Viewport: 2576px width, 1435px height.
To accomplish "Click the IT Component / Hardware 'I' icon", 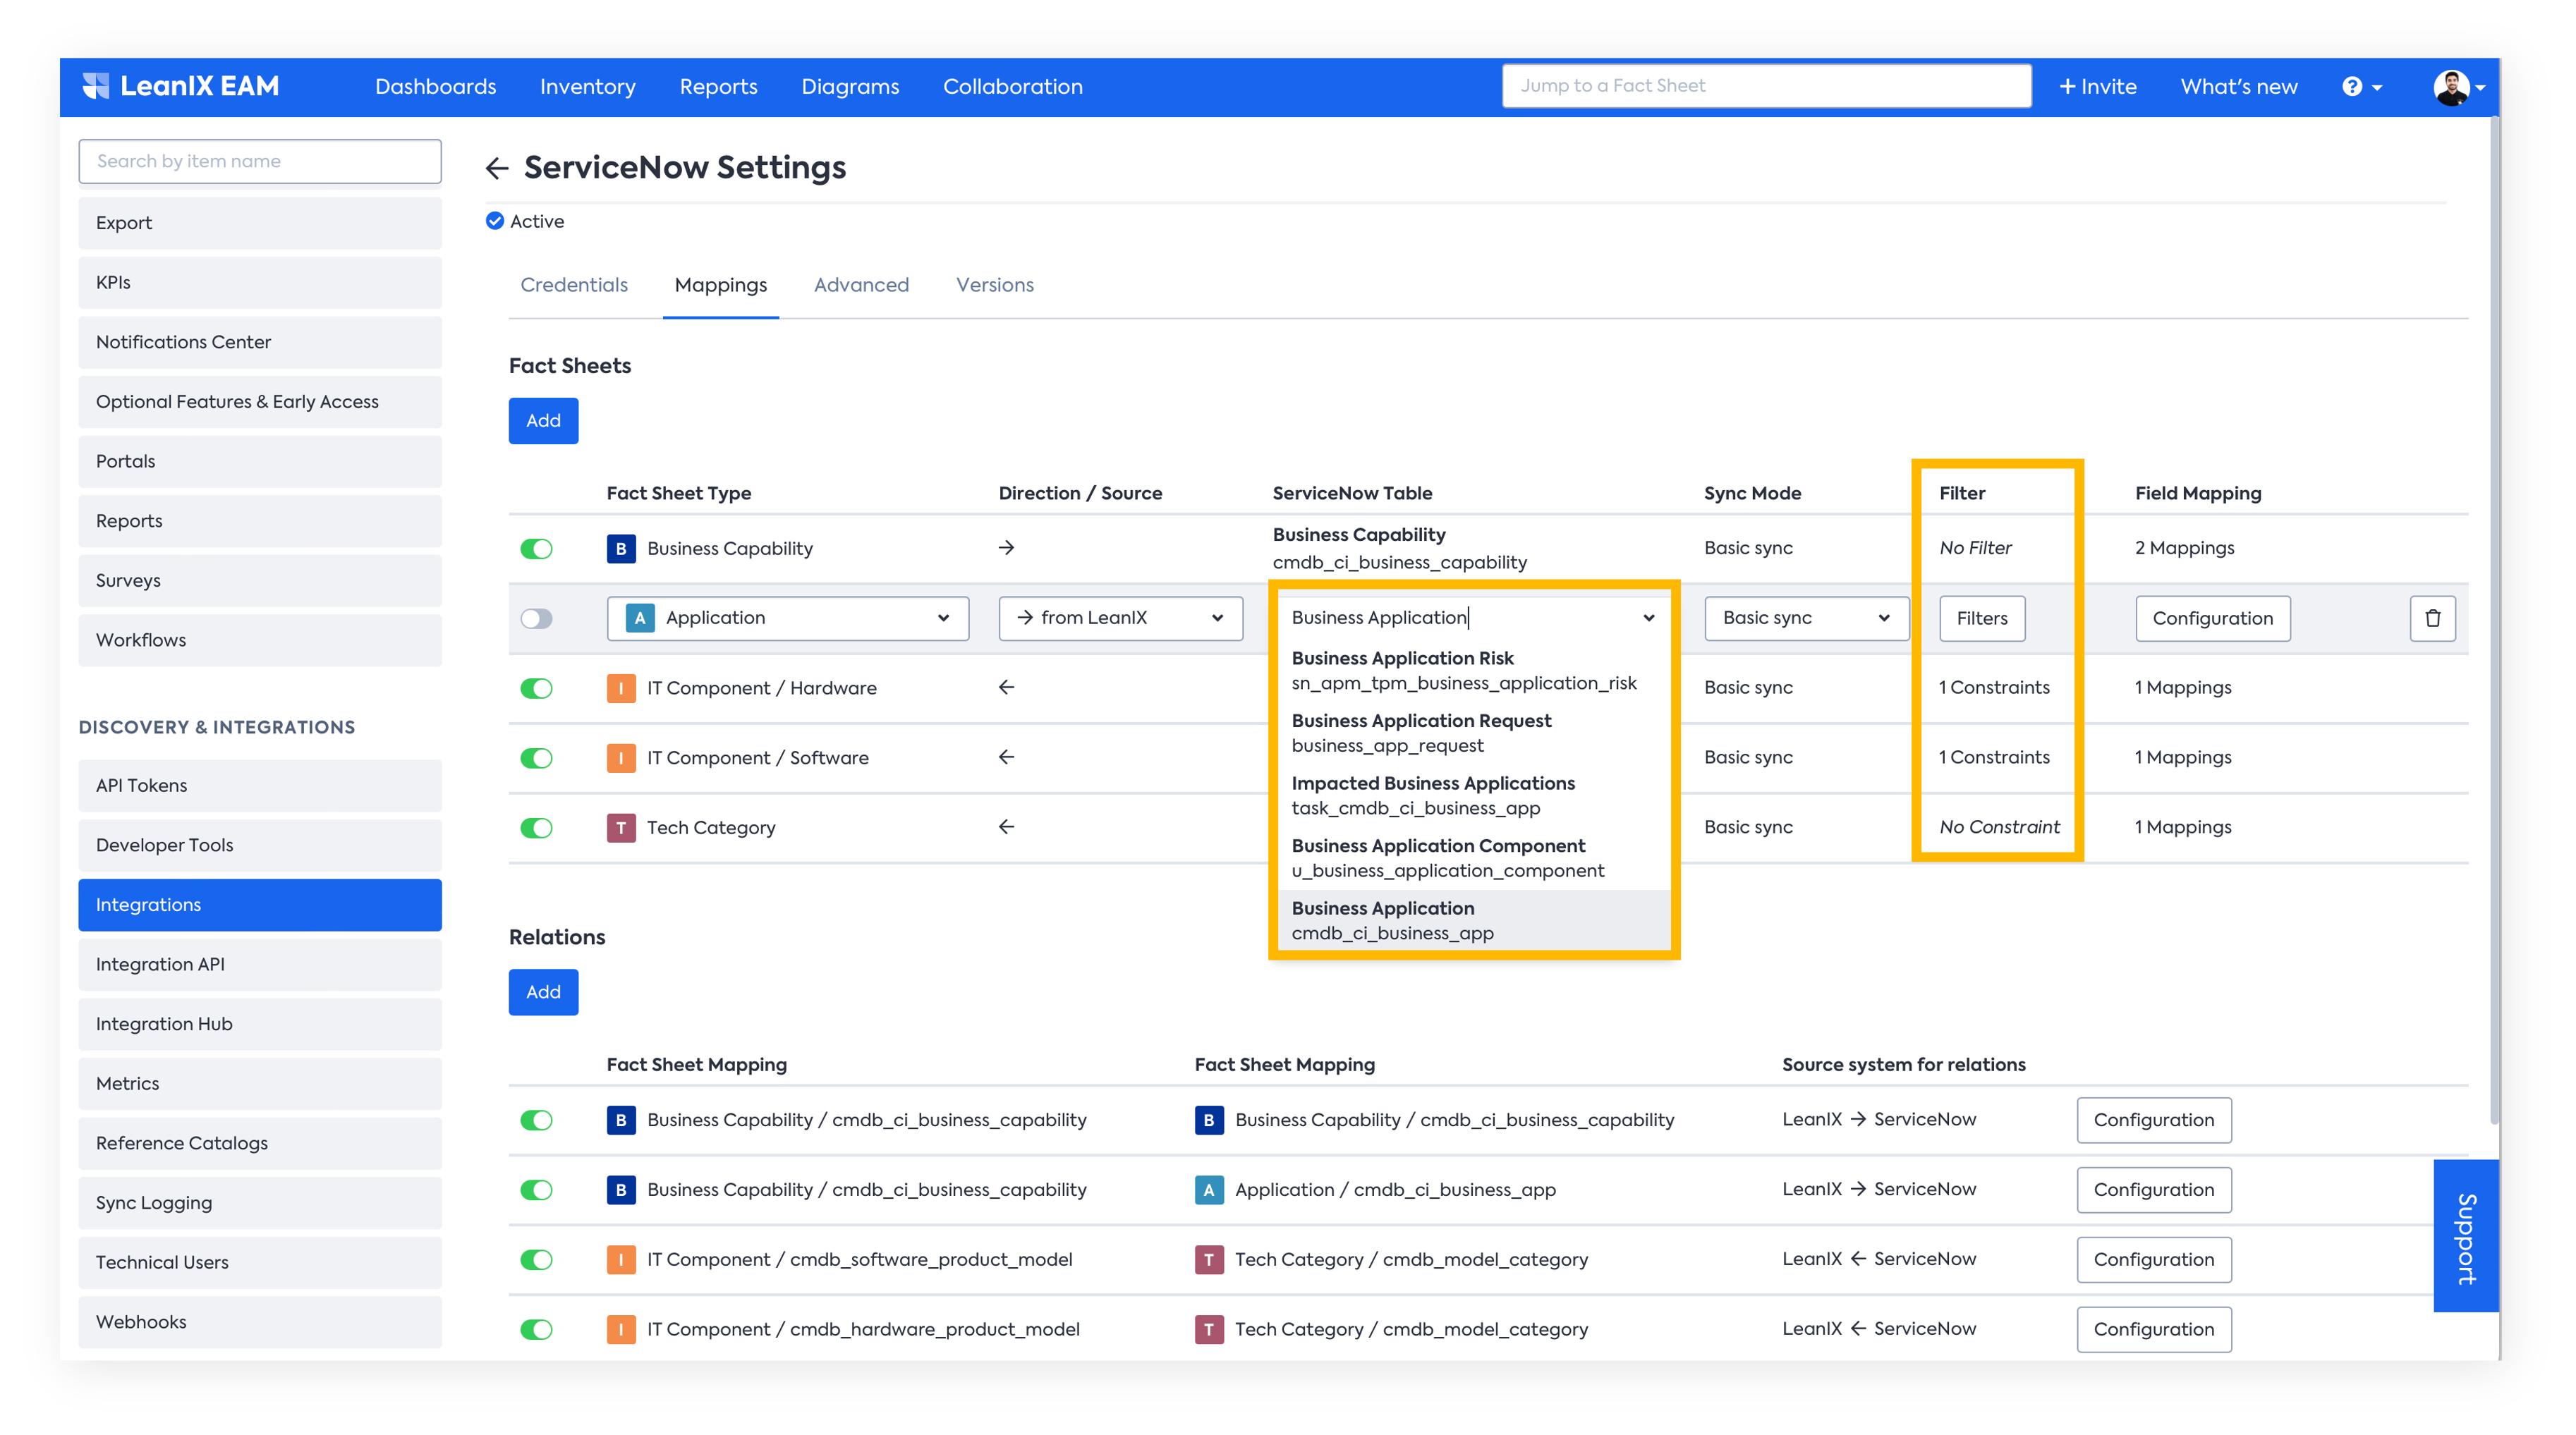I will (621, 688).
